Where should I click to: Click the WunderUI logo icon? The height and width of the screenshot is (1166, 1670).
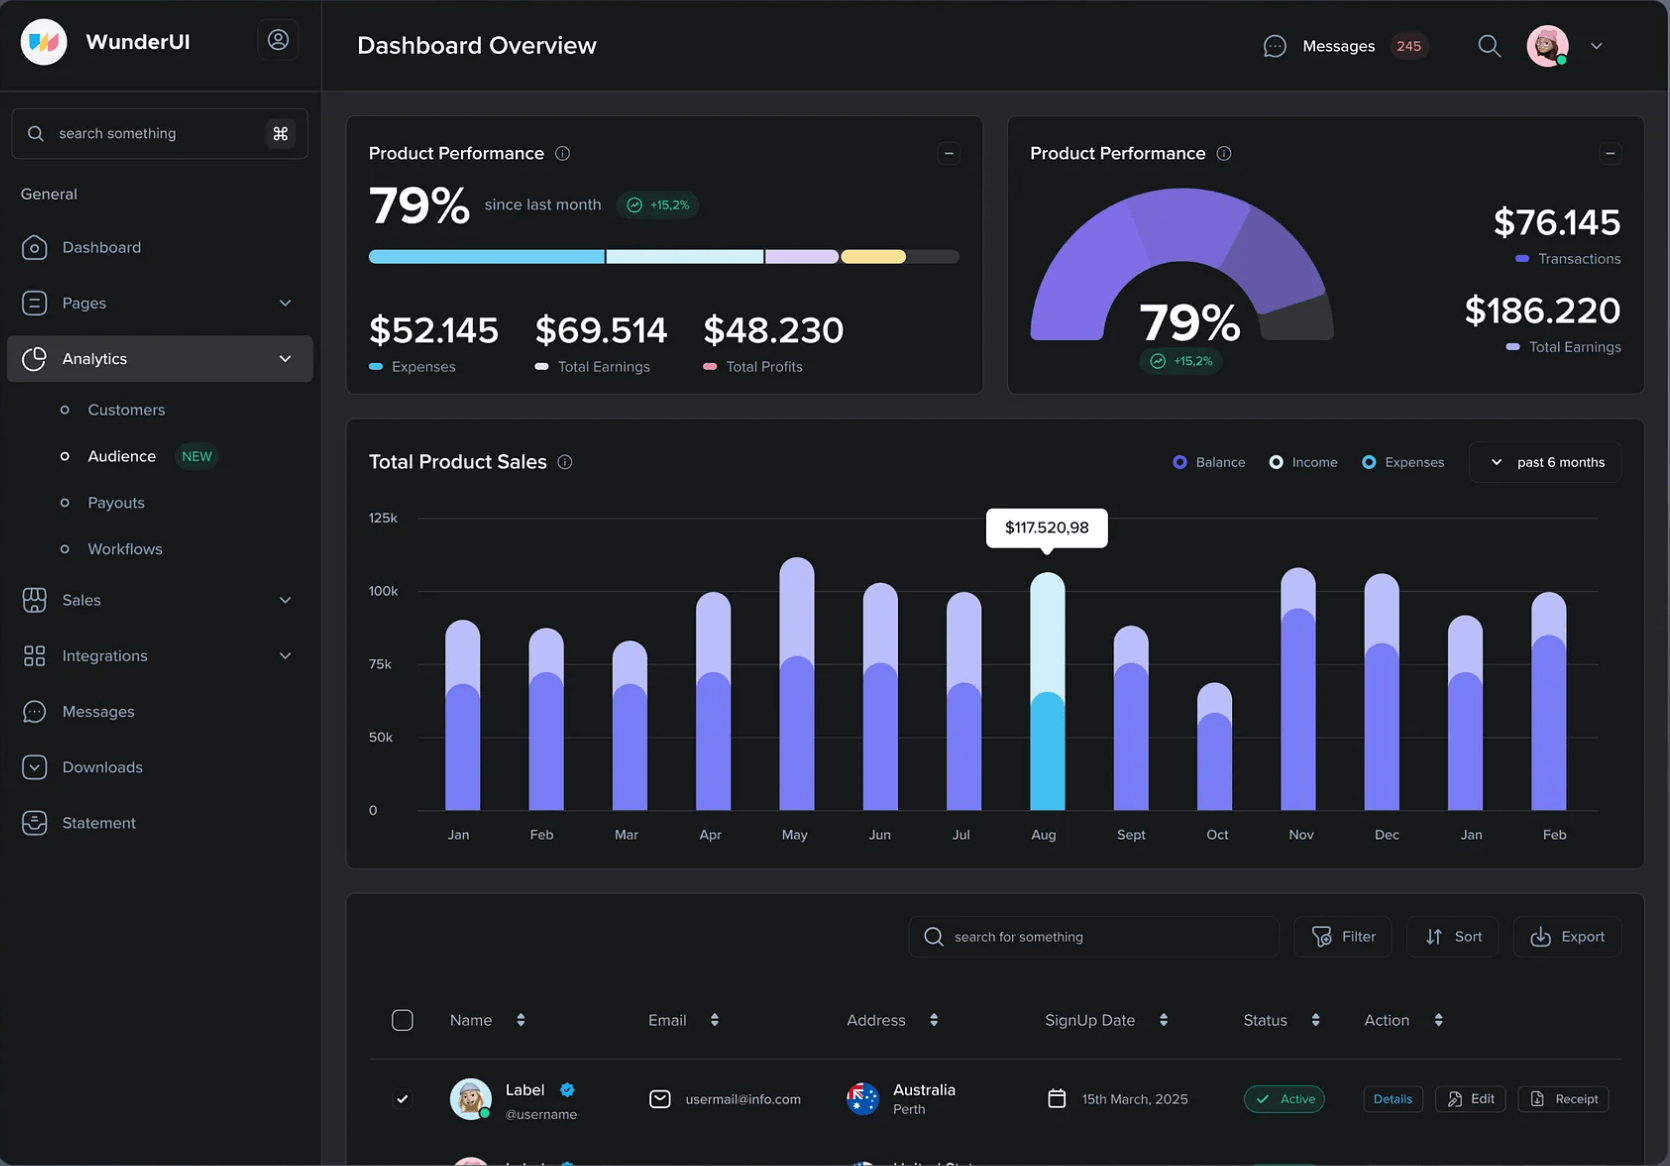(x=44, y=42)
